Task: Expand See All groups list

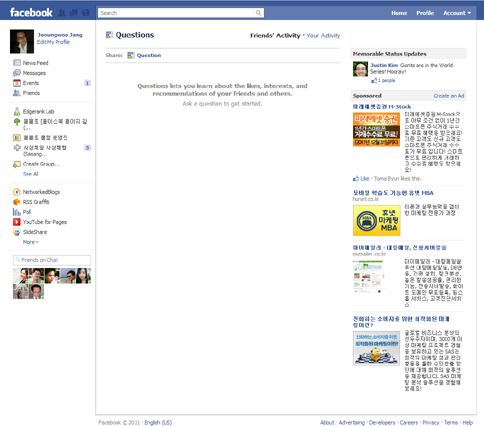Action: coord(31,174)
